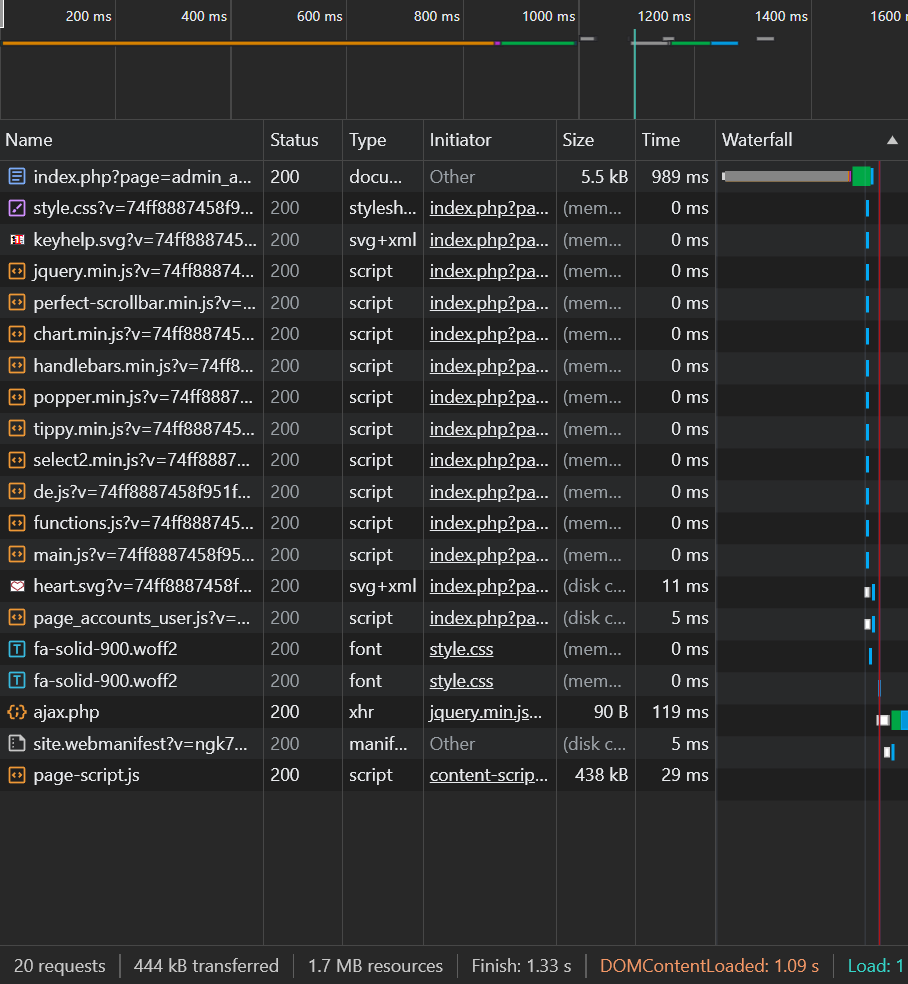
Task: Sort by the Size column header
Action: (578, 140)
